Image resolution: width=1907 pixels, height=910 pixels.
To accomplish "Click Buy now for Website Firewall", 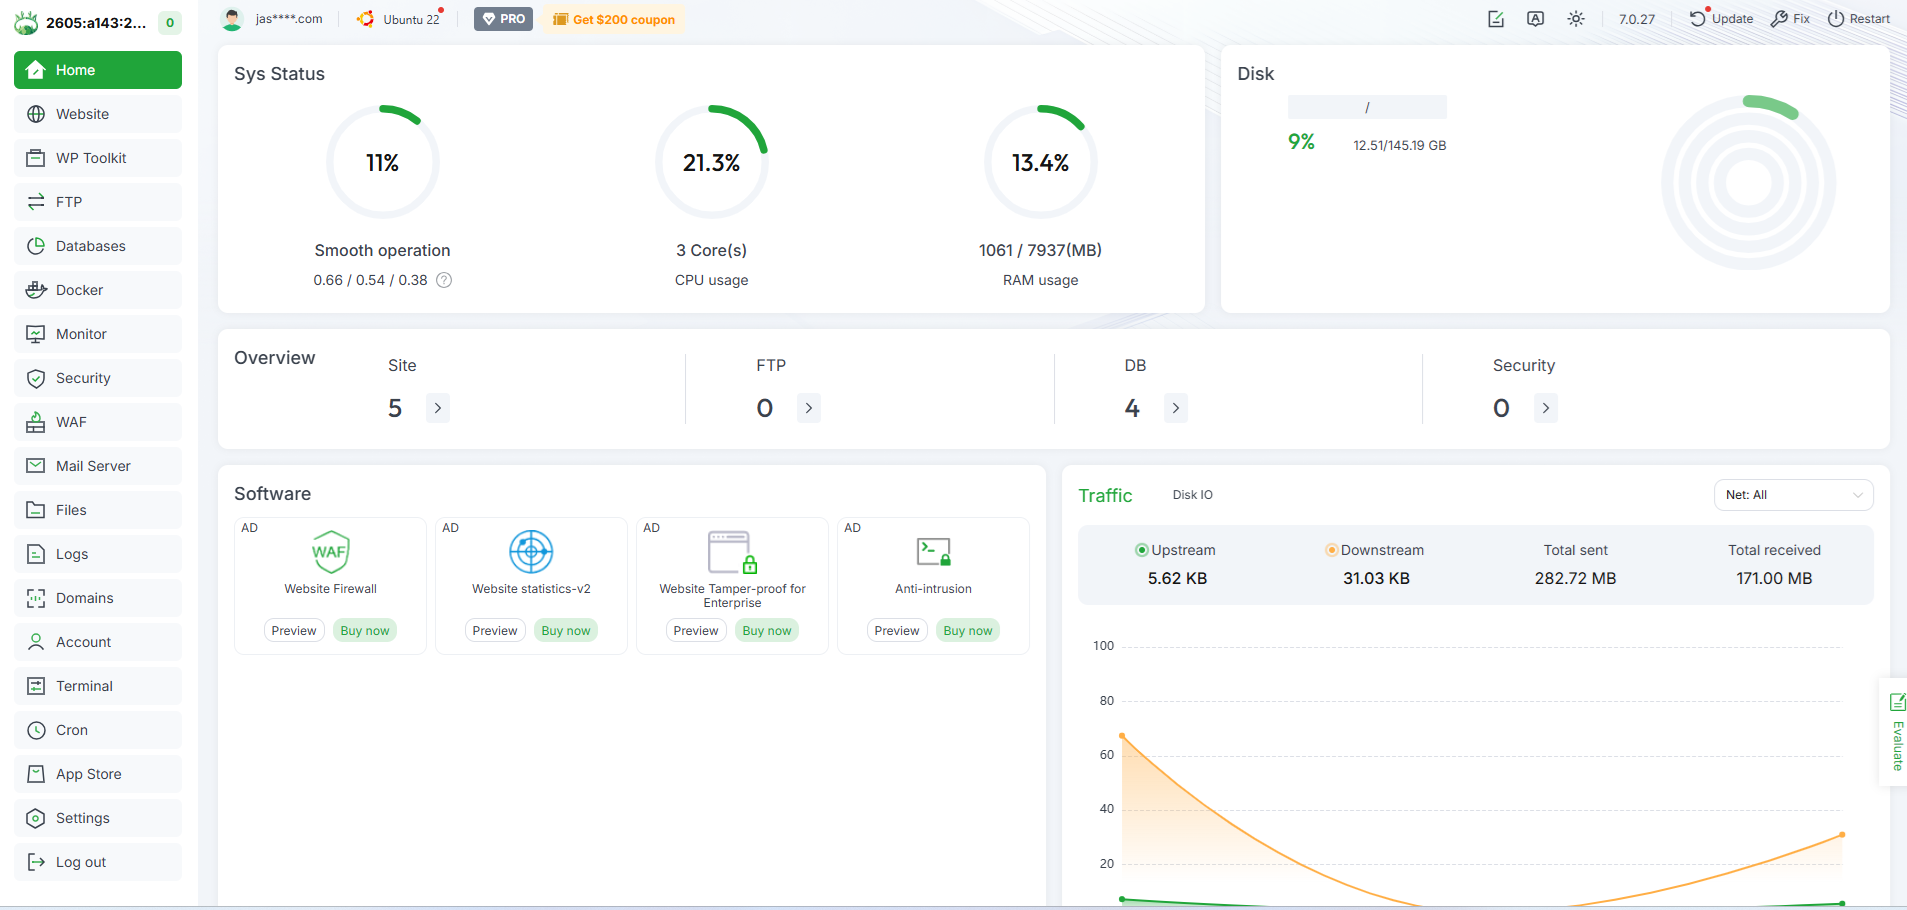I will (364, 630).
